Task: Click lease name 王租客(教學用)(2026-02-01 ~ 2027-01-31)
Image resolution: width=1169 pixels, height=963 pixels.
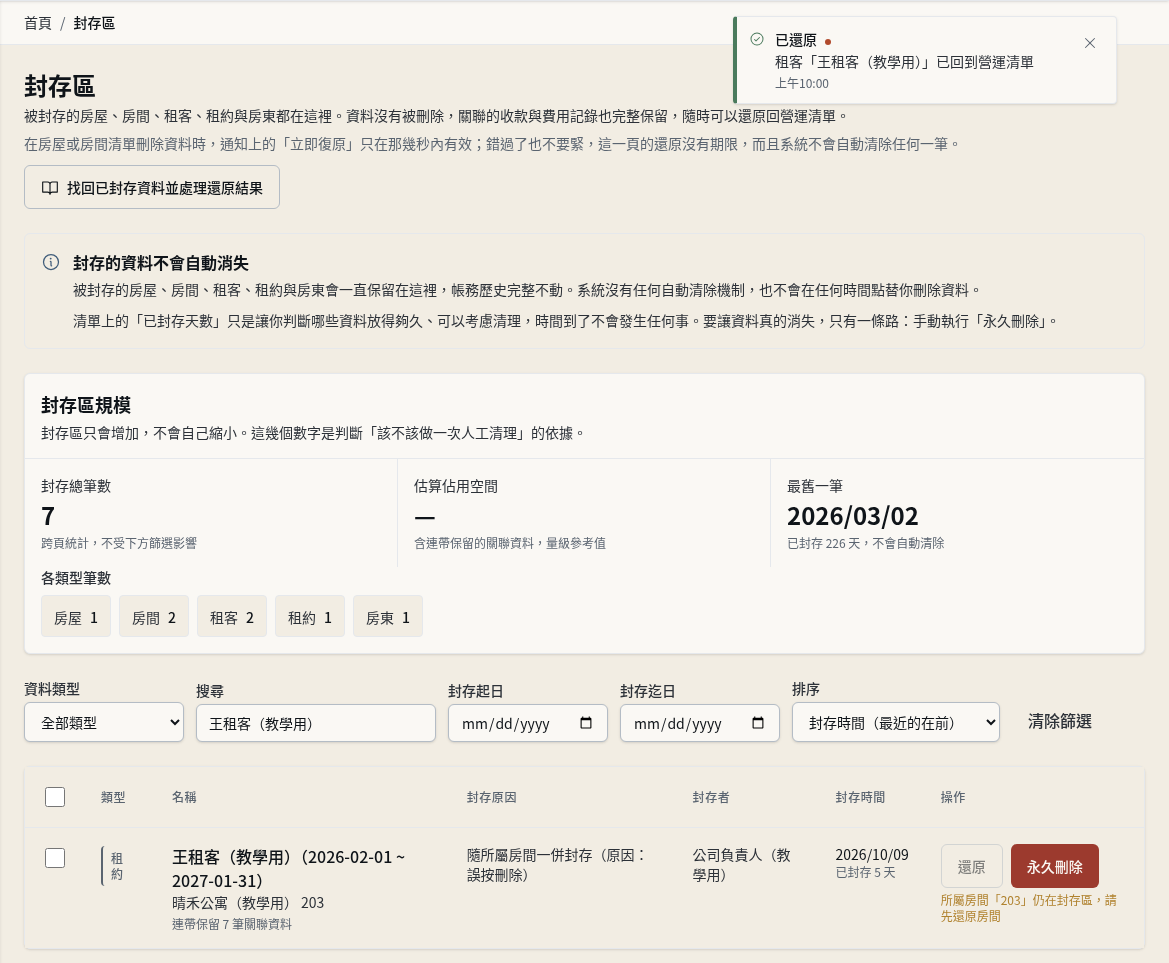Action: coord(289,868)
